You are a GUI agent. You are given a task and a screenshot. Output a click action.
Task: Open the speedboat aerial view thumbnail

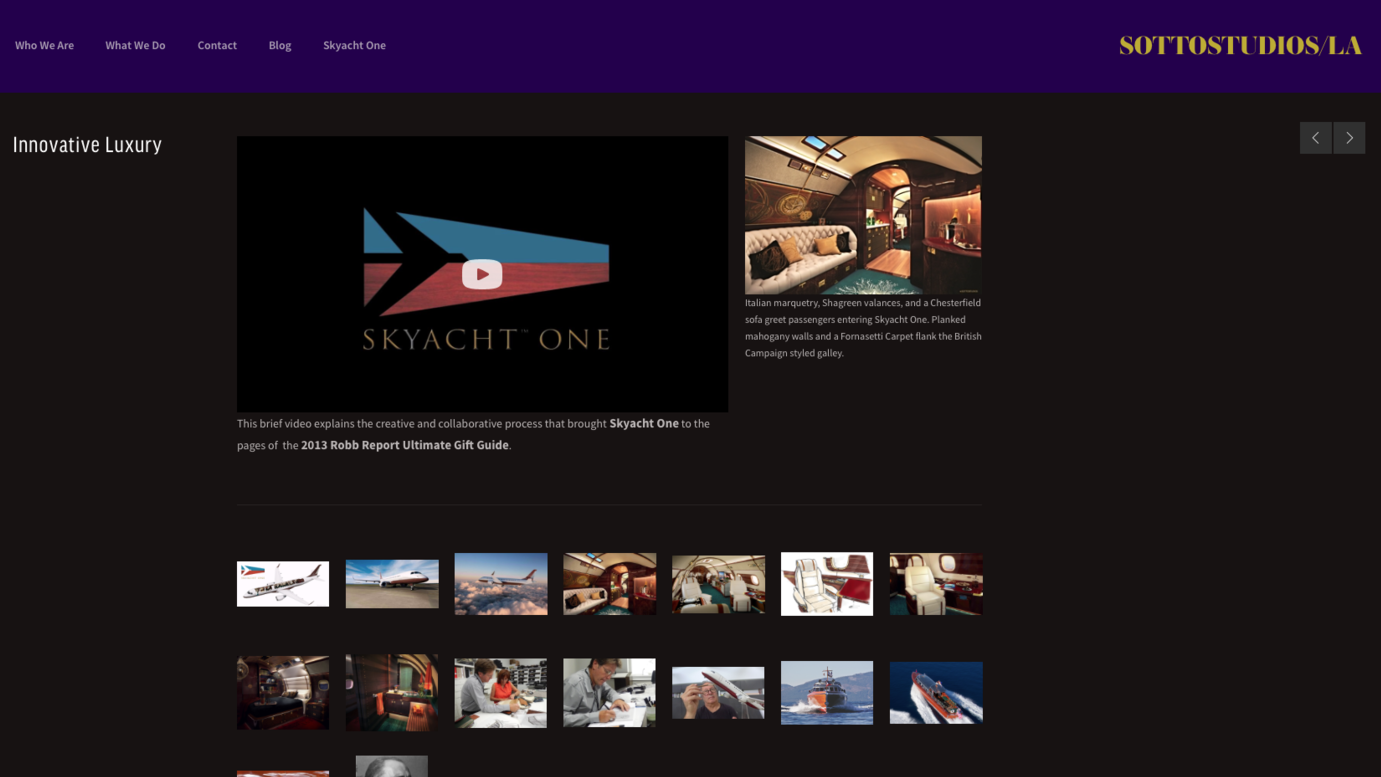(936, 692)
